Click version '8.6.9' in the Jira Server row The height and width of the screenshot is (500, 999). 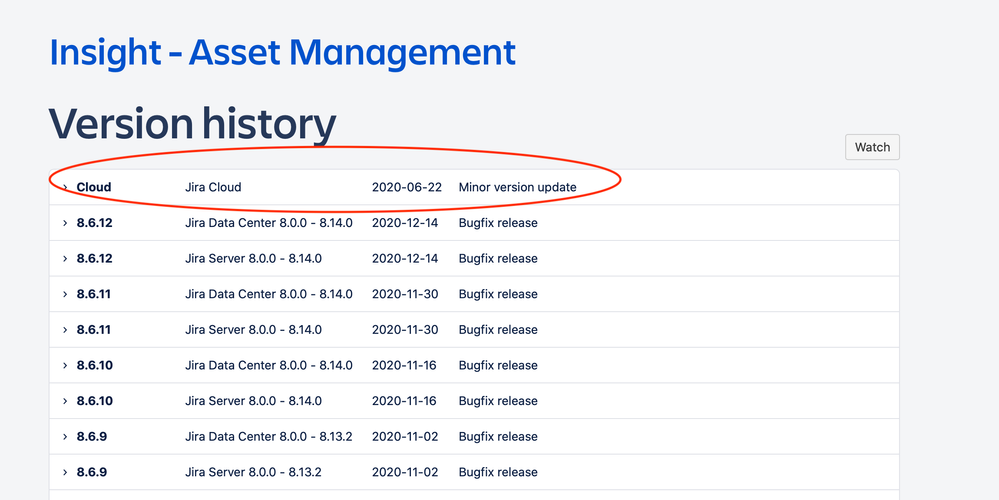tap(92, 473)
